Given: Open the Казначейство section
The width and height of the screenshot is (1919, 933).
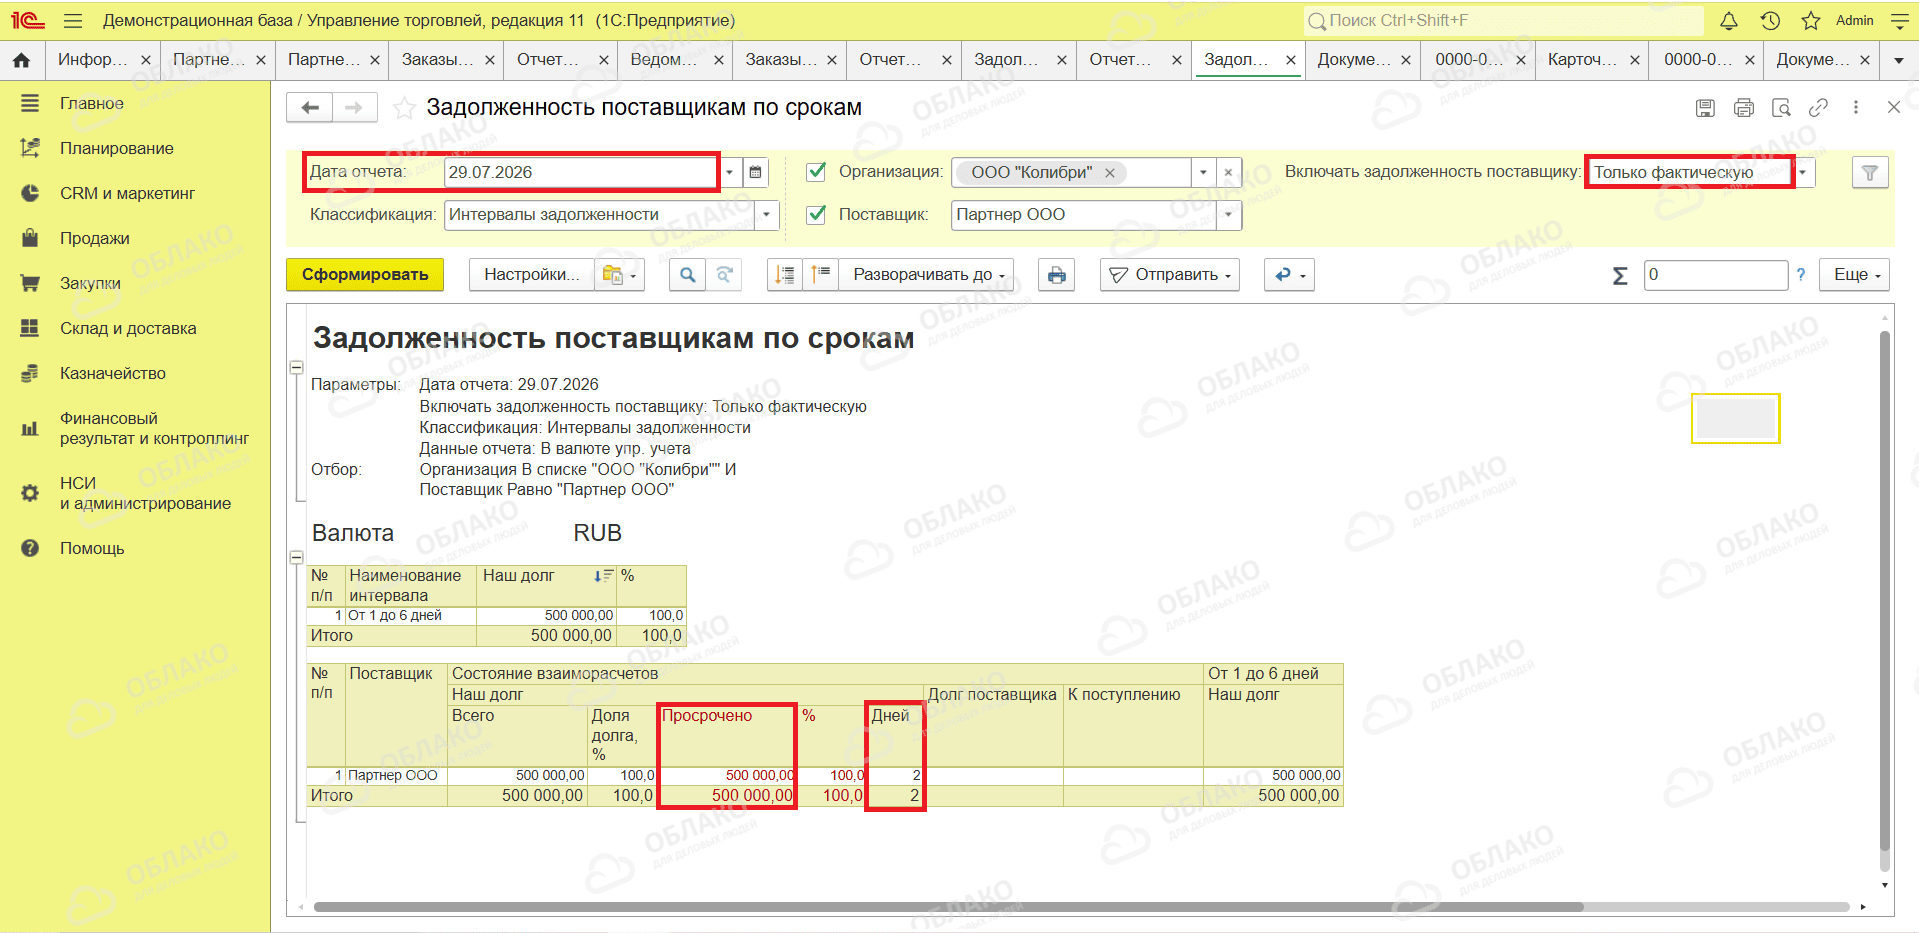Looking at the screenshot, I should click(x=113, y=373).
